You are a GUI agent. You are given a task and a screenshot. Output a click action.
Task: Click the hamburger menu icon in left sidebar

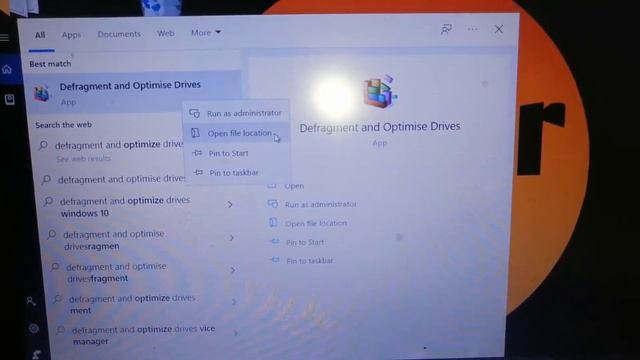pos(4,38)
